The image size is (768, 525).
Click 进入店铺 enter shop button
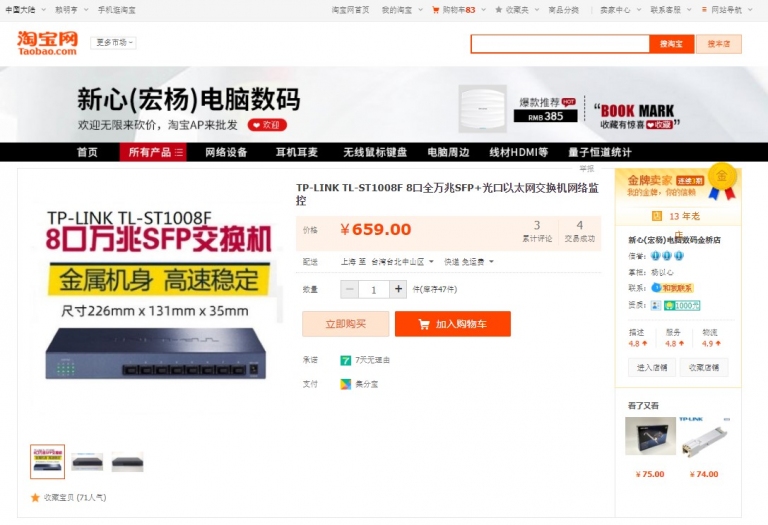(652, 367)
